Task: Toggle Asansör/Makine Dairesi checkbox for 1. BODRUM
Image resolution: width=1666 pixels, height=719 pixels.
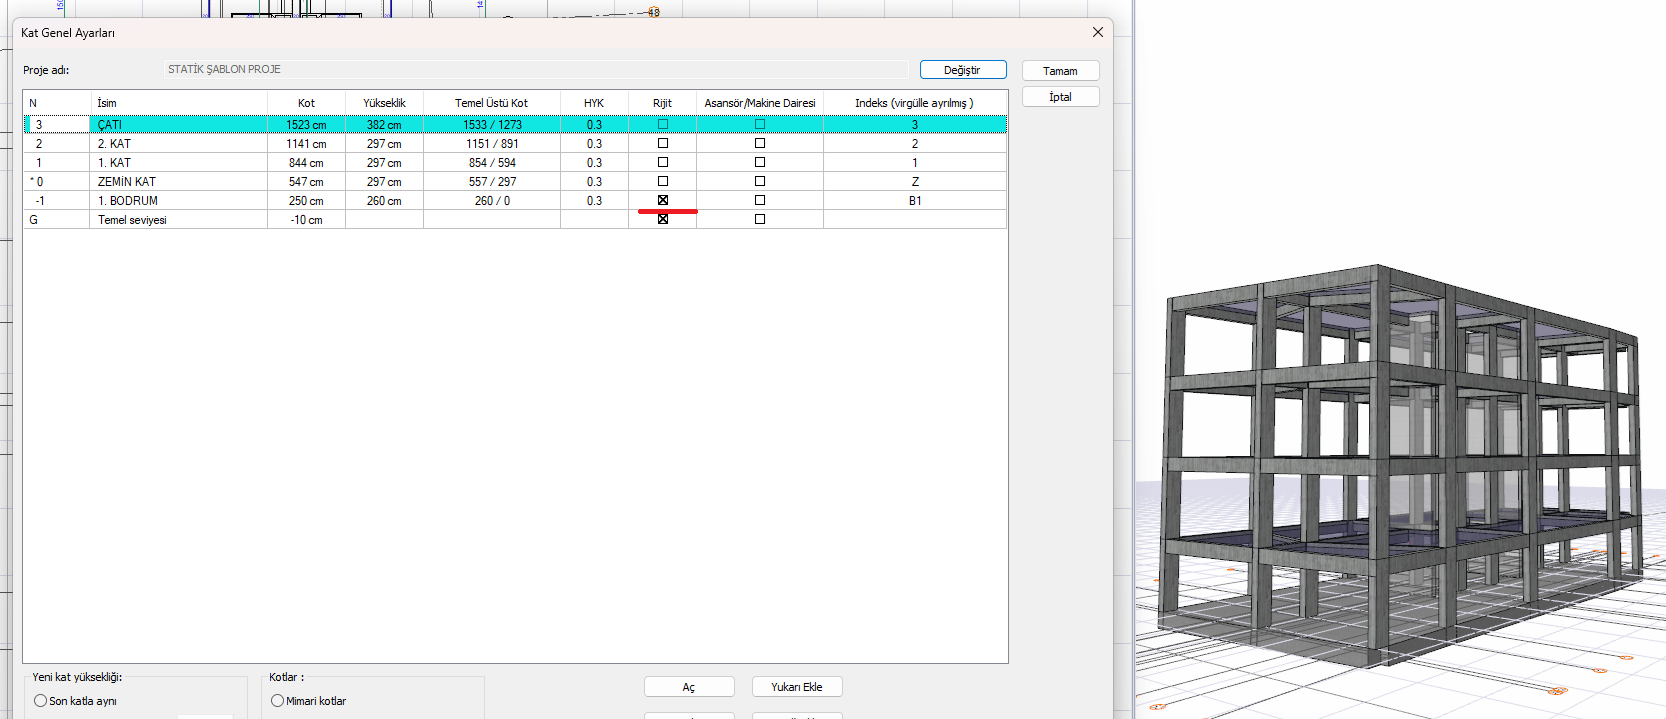Action: tap(760, 200)
